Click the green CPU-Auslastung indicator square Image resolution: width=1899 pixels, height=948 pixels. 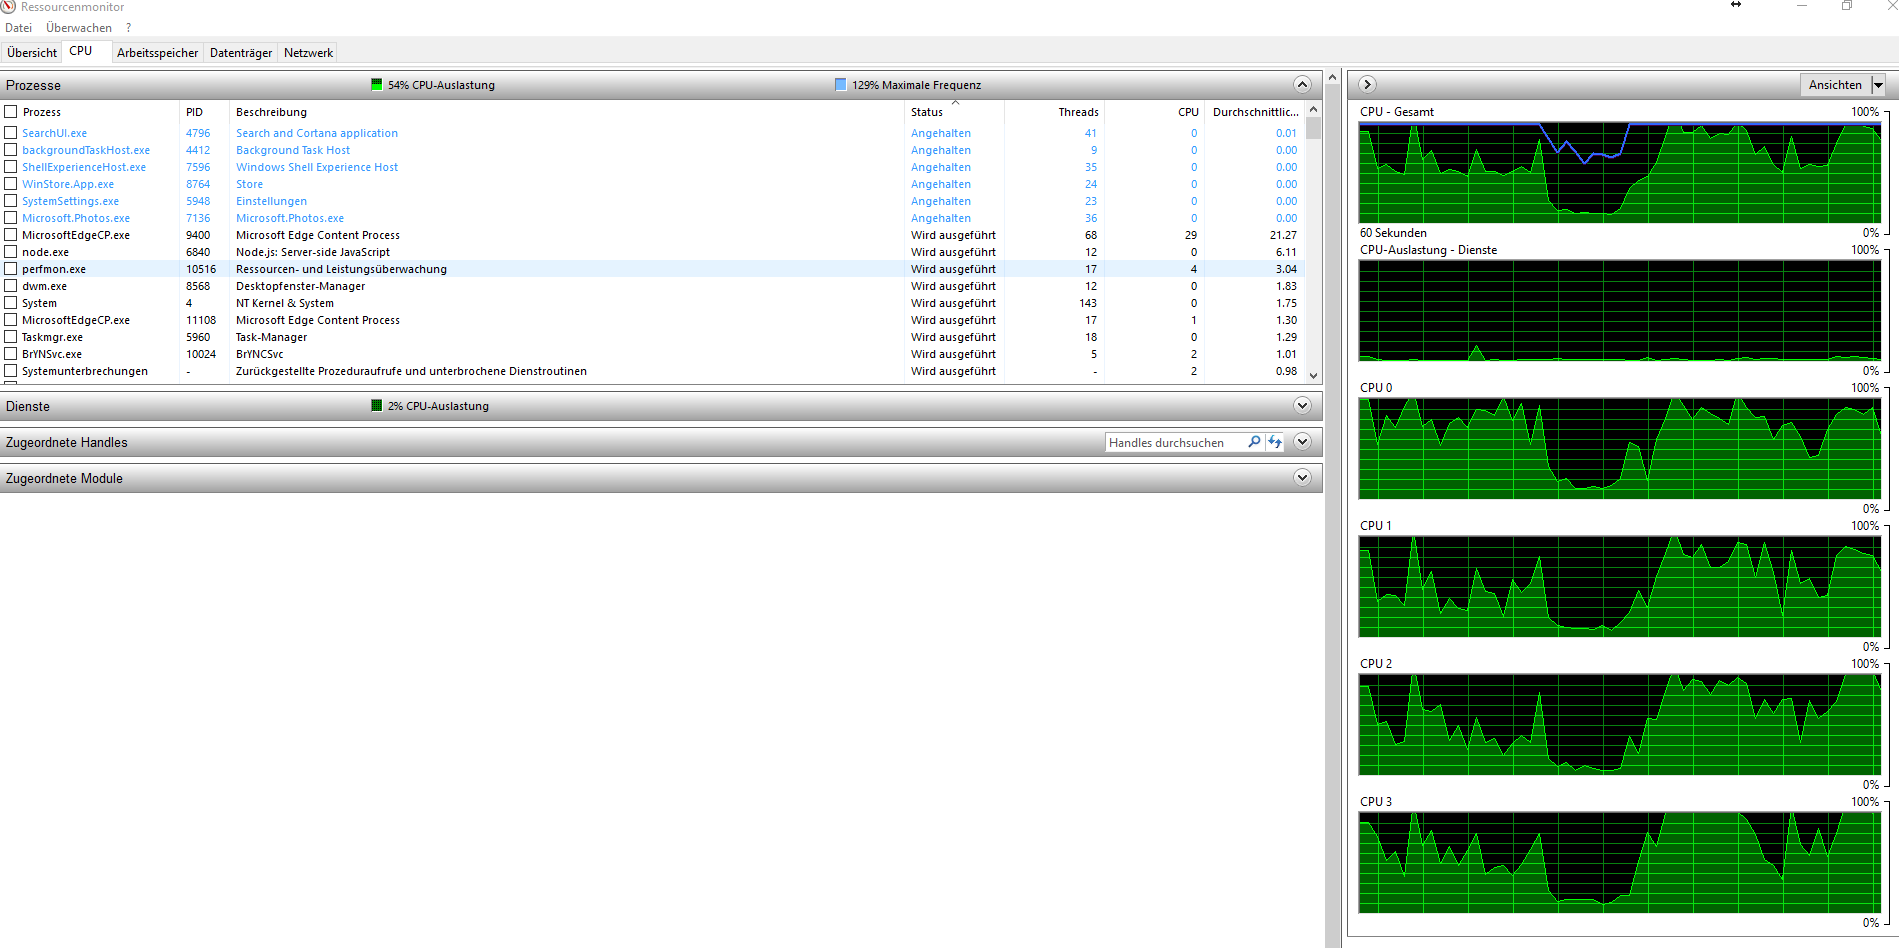coord(377,85)
